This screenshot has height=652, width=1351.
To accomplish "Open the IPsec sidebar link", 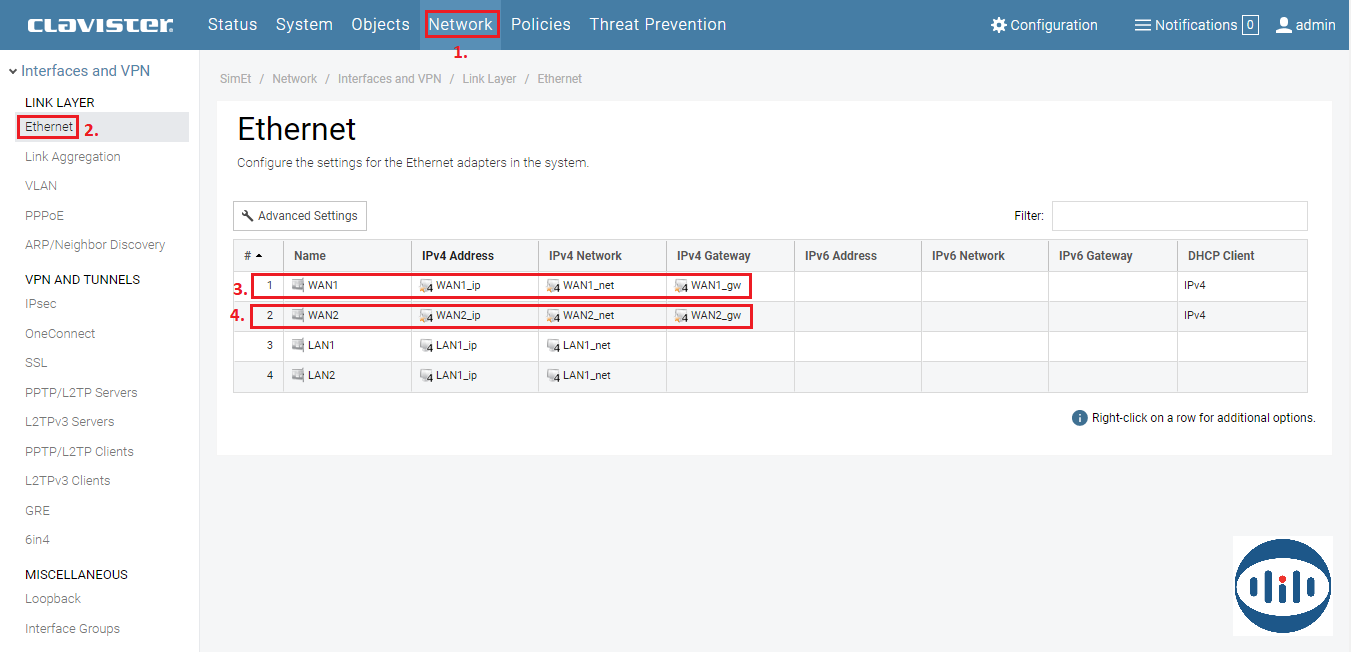I will click(x=41, y=304).
